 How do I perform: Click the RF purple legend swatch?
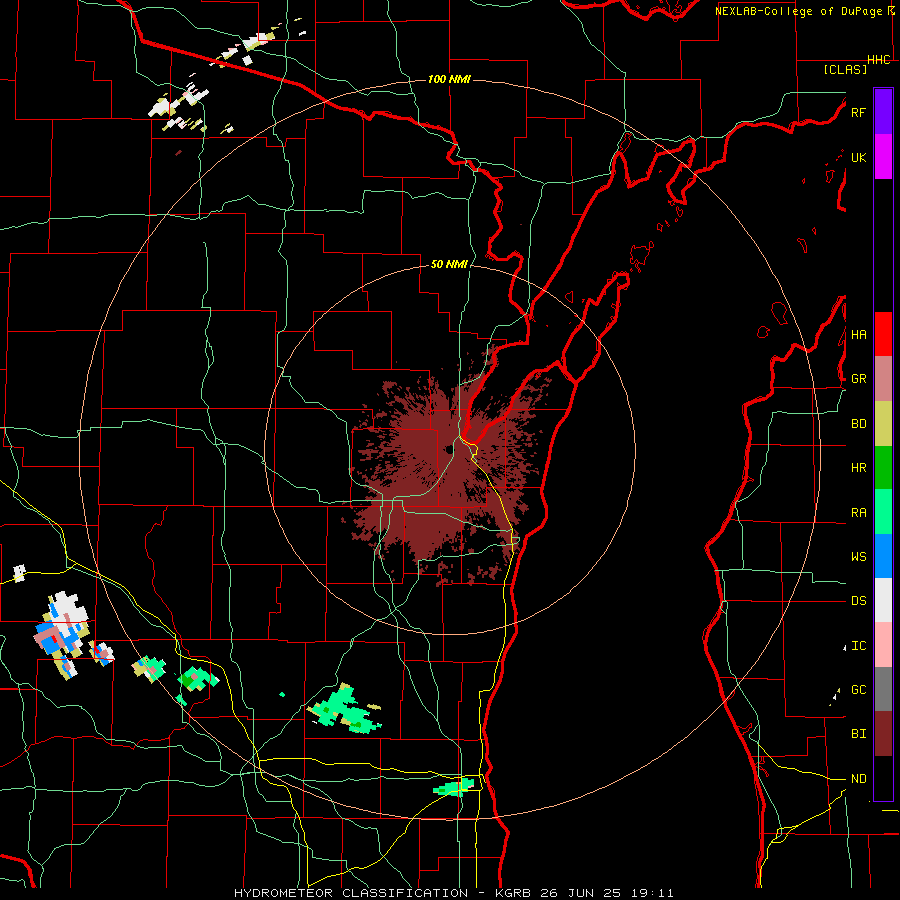pyautogui.click(x=883, y=112)
